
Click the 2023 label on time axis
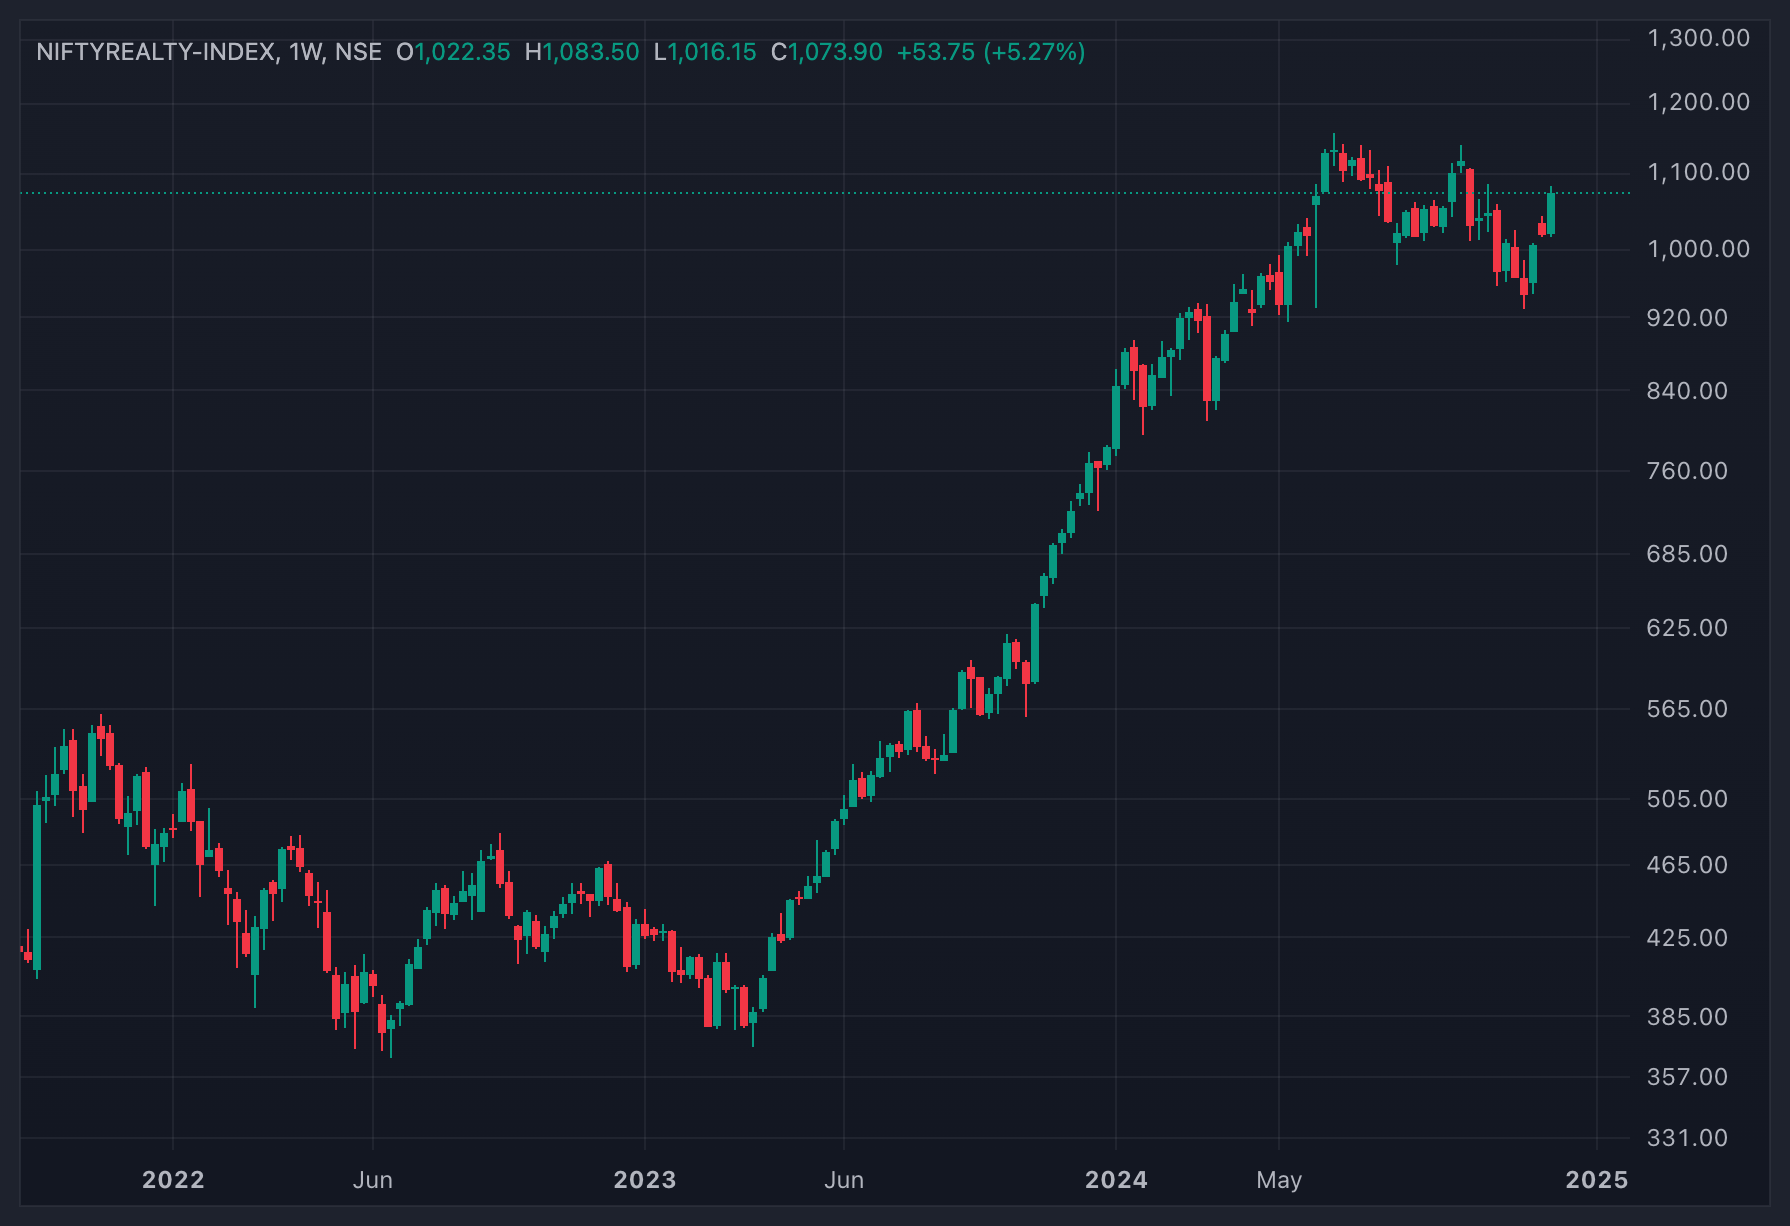645,1180
